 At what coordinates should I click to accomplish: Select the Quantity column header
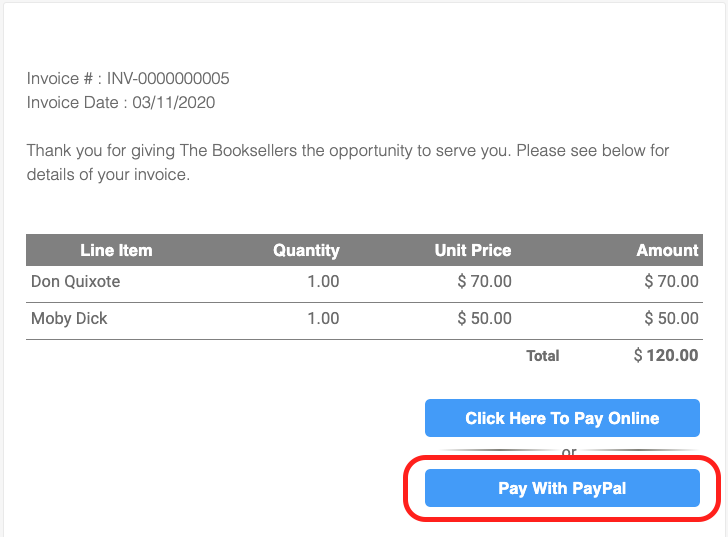click(306, 250)
